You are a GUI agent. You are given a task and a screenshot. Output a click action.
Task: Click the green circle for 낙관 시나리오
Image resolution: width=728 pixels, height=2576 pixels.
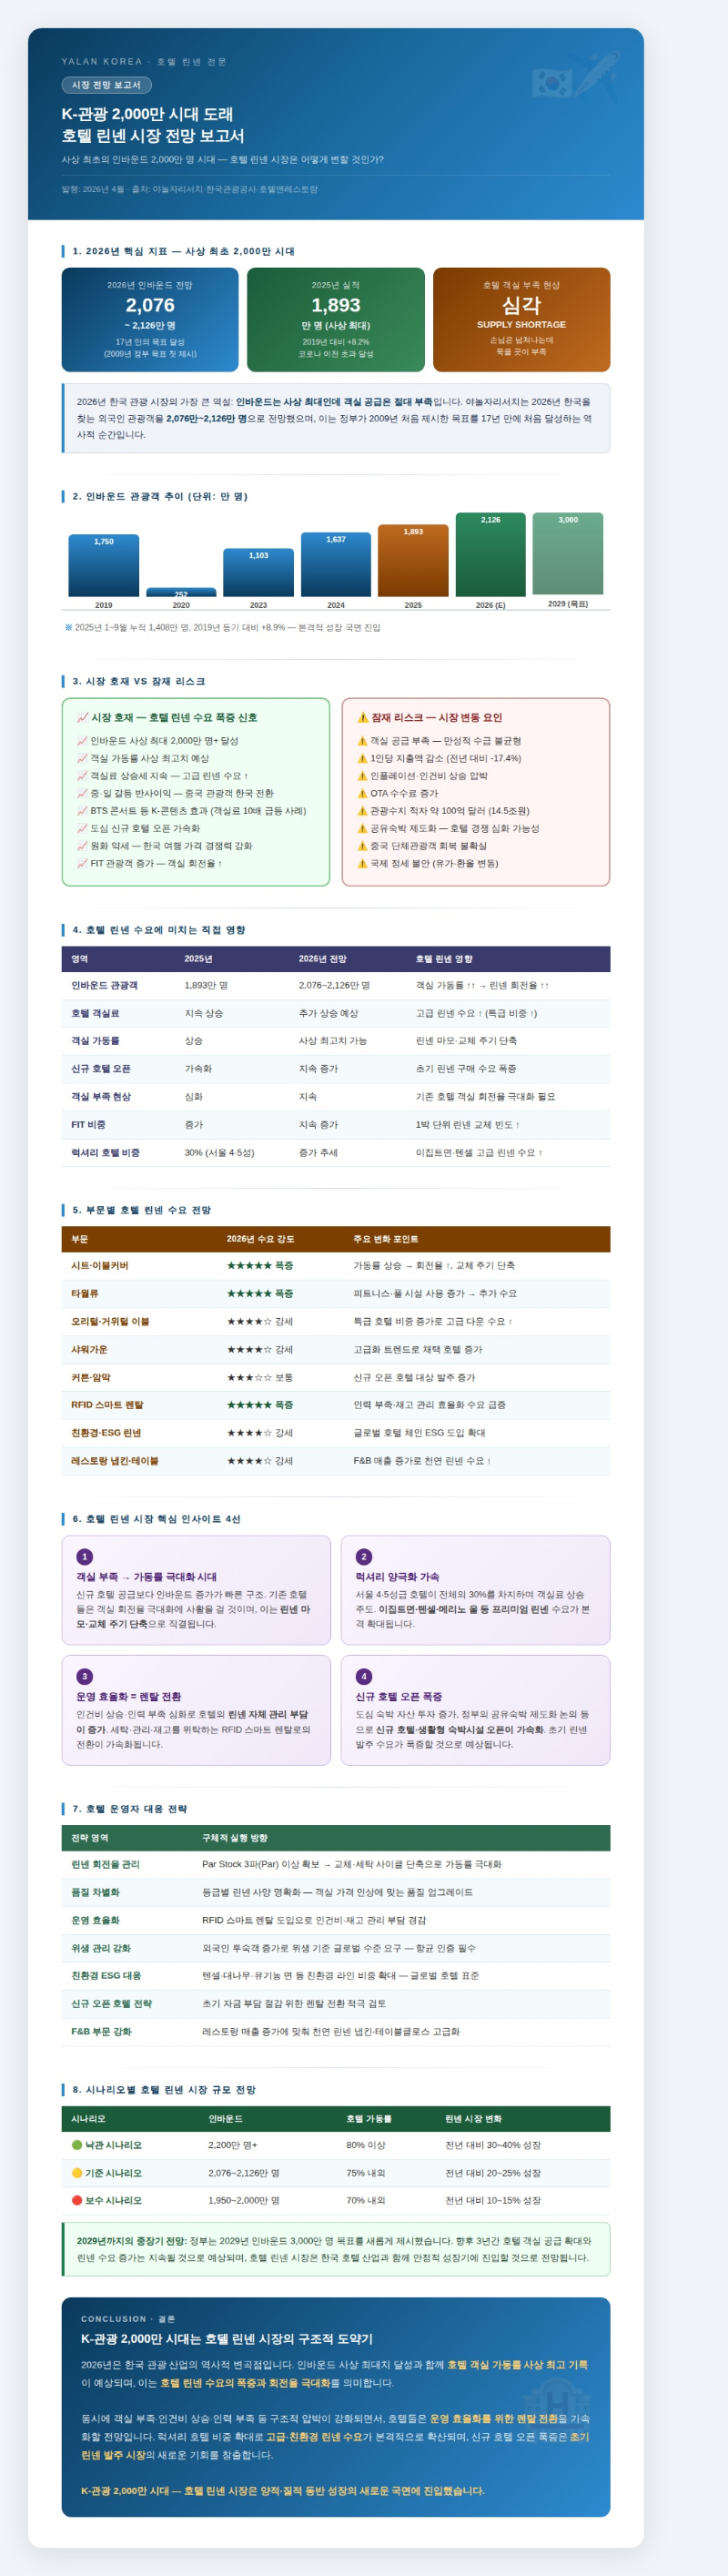point(77,2145)
